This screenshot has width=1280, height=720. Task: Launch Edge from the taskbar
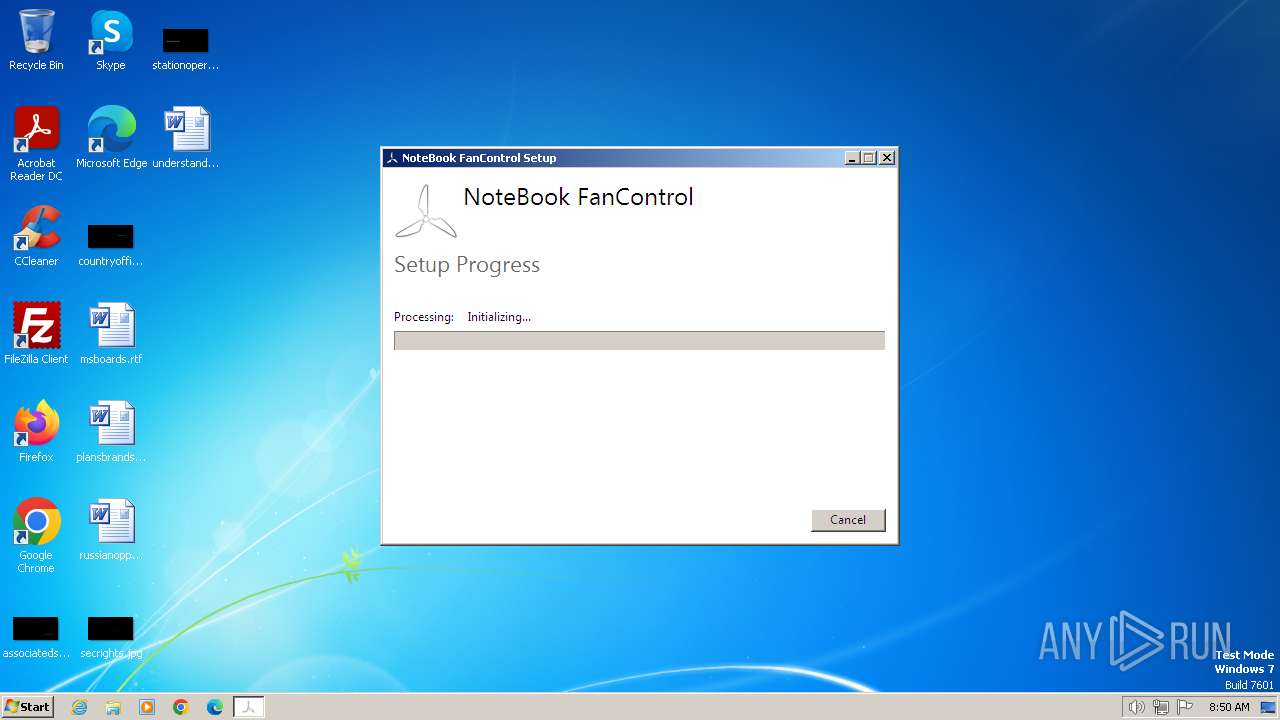click(x=215, y=707)
